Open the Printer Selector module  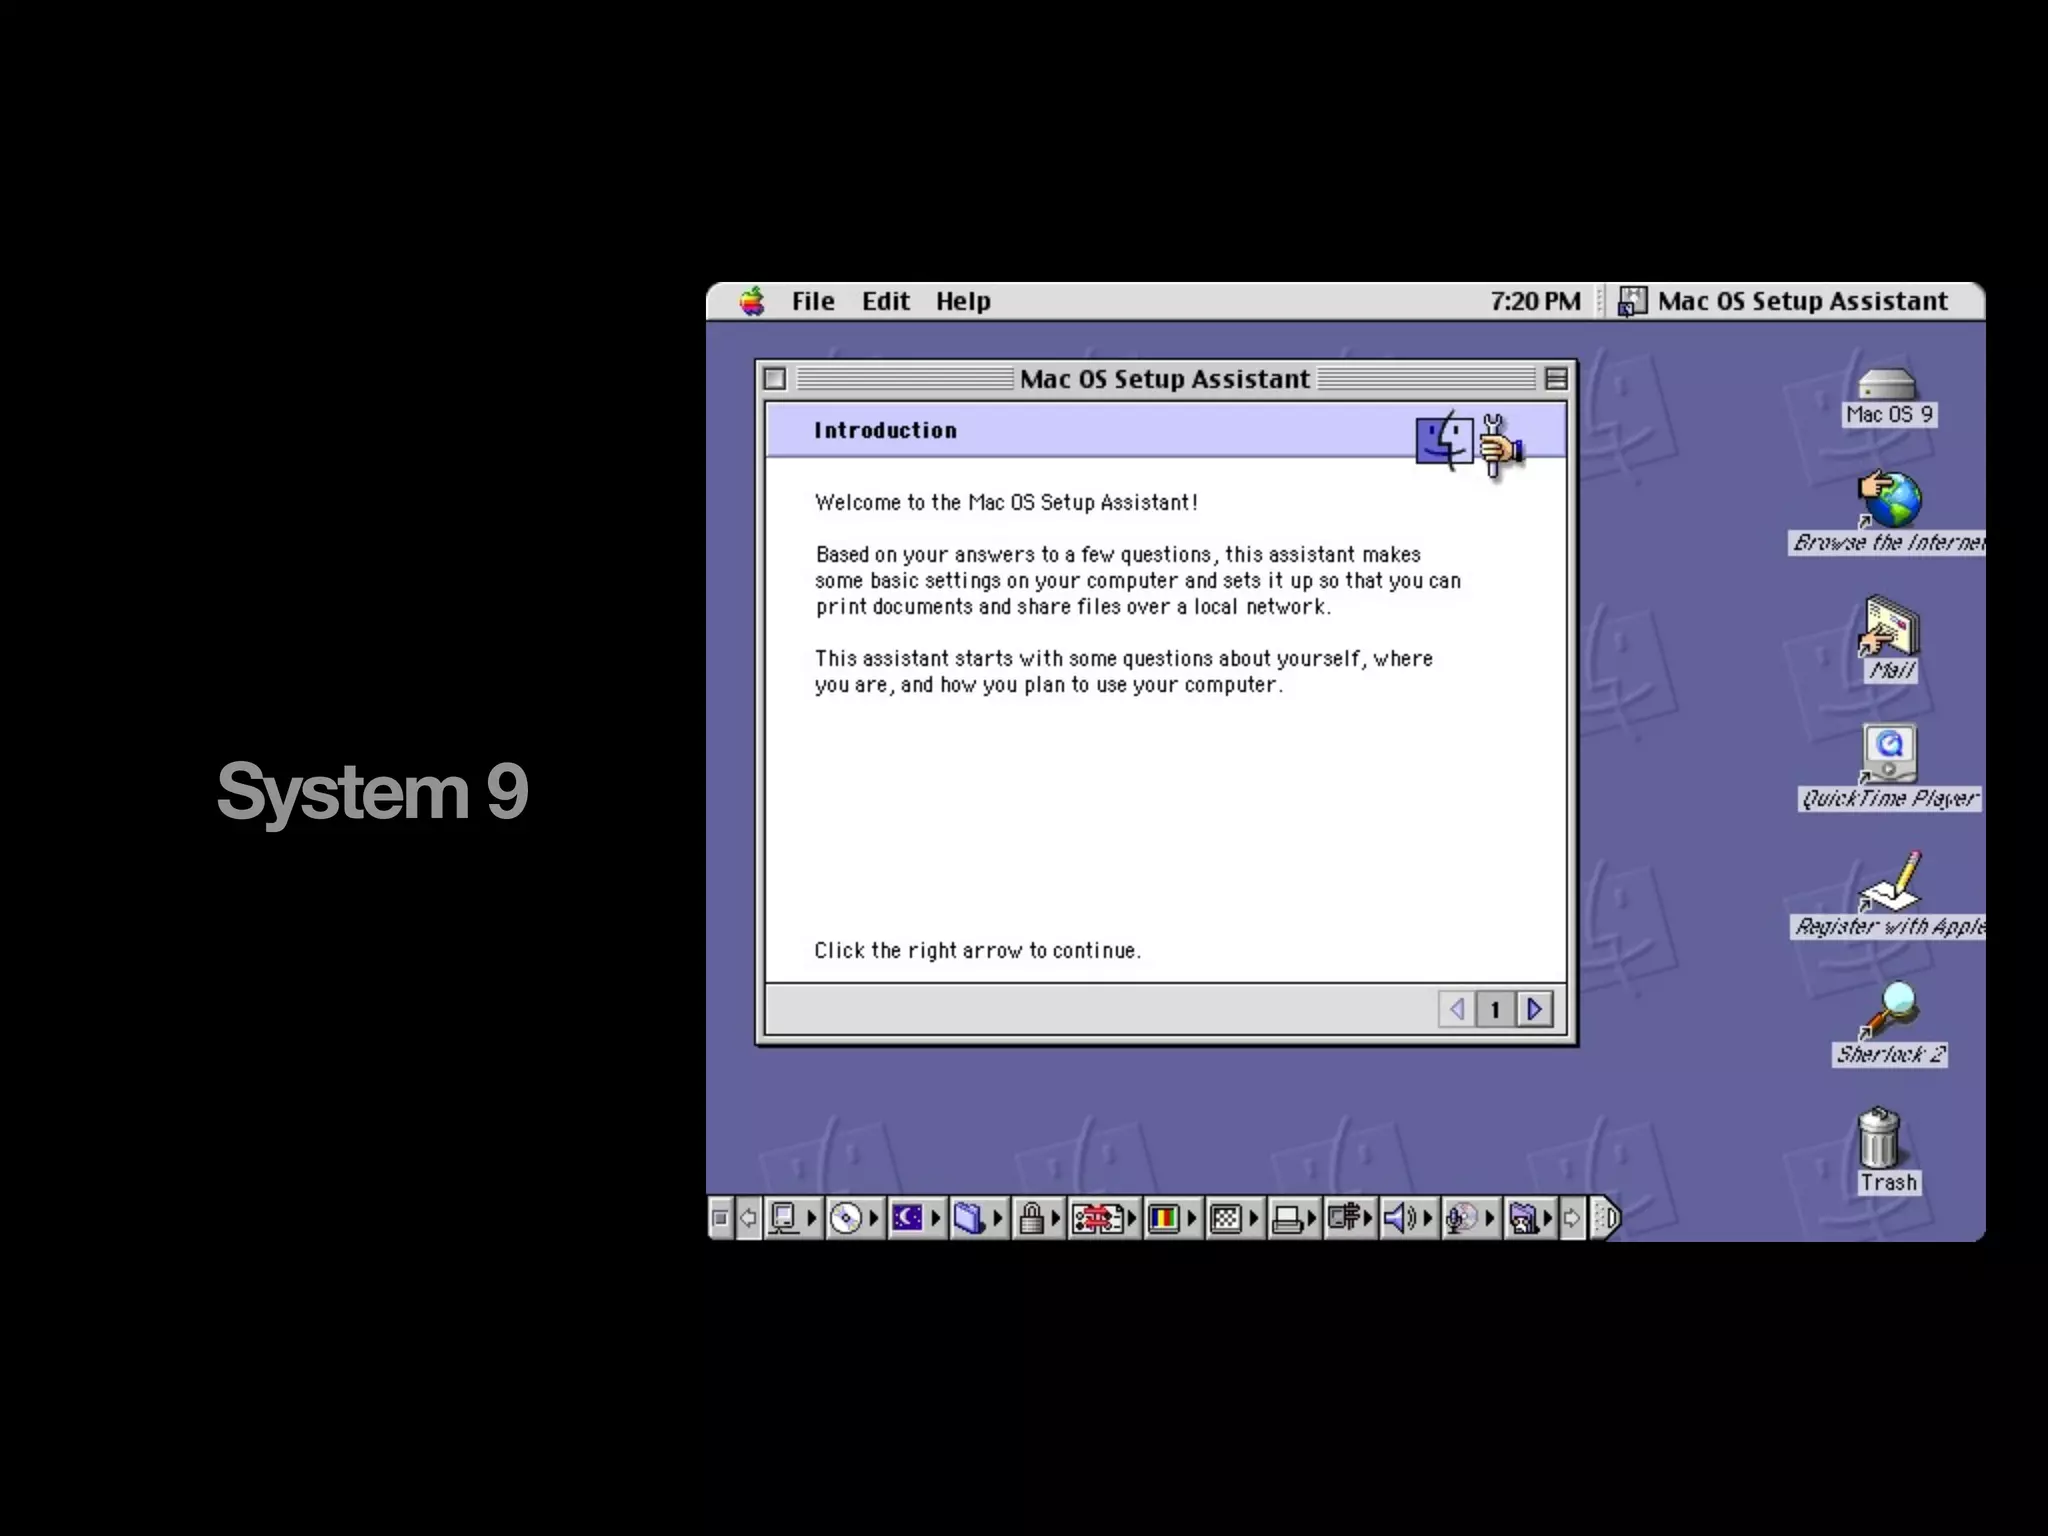pyautogui.click(x=1293, y=1218)
